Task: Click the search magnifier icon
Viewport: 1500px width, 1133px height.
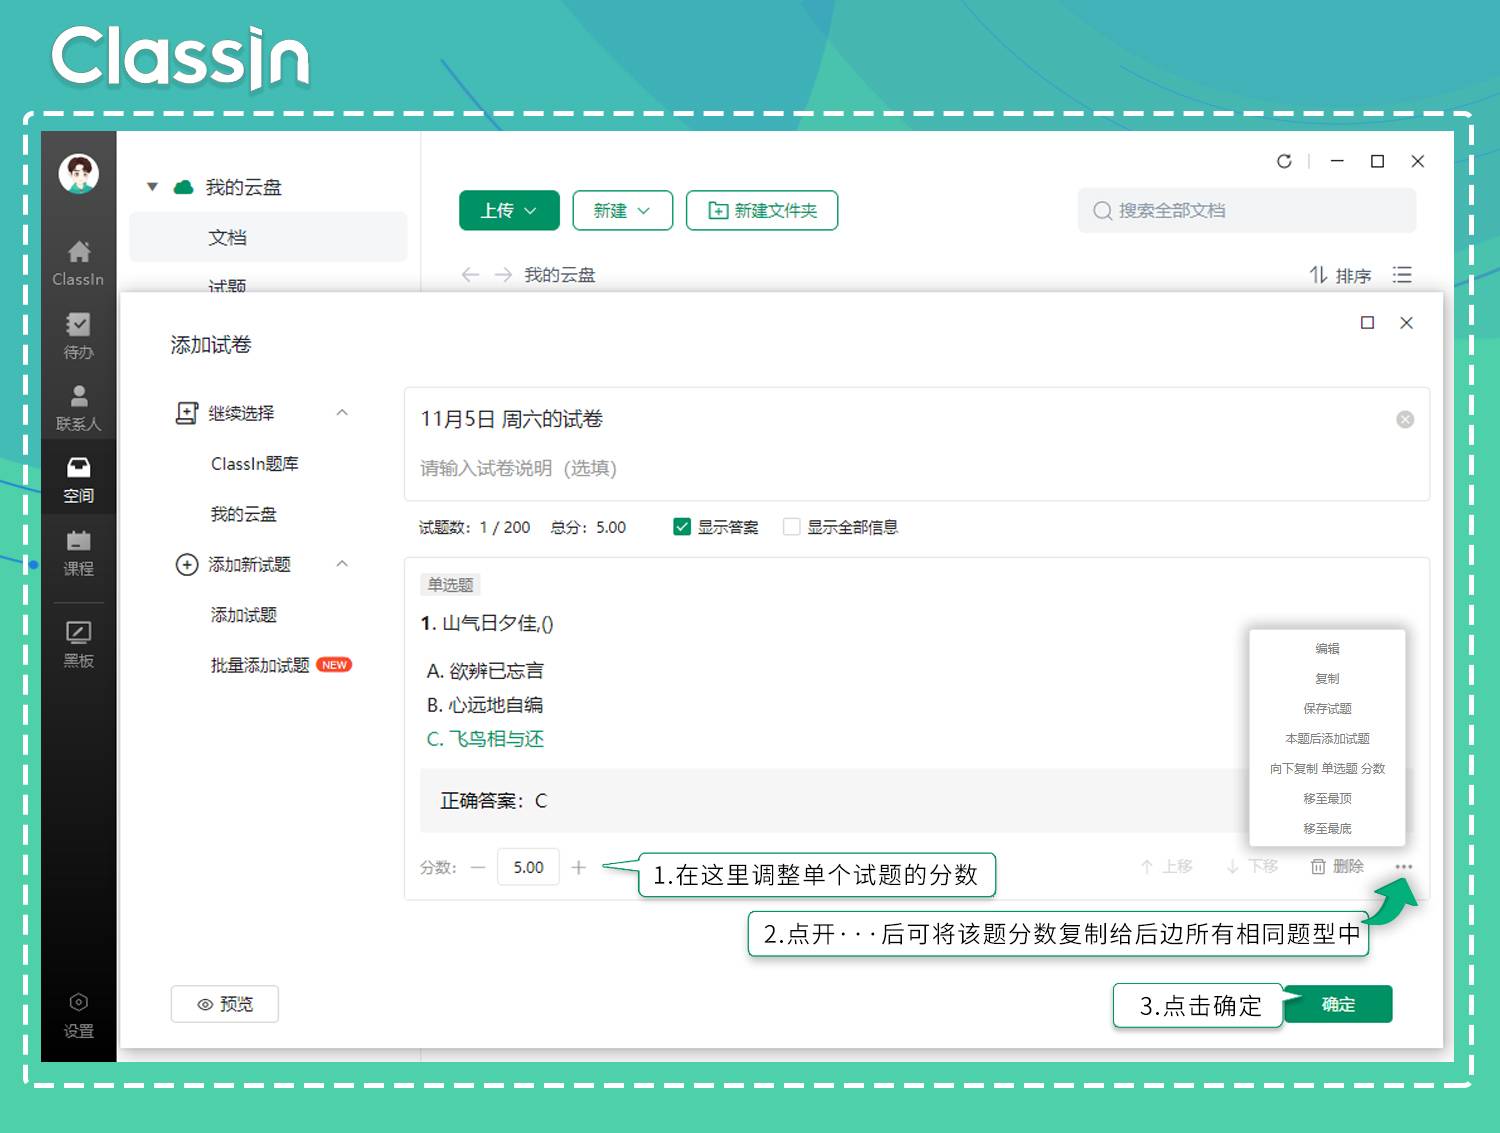Action: [1102, 211]
